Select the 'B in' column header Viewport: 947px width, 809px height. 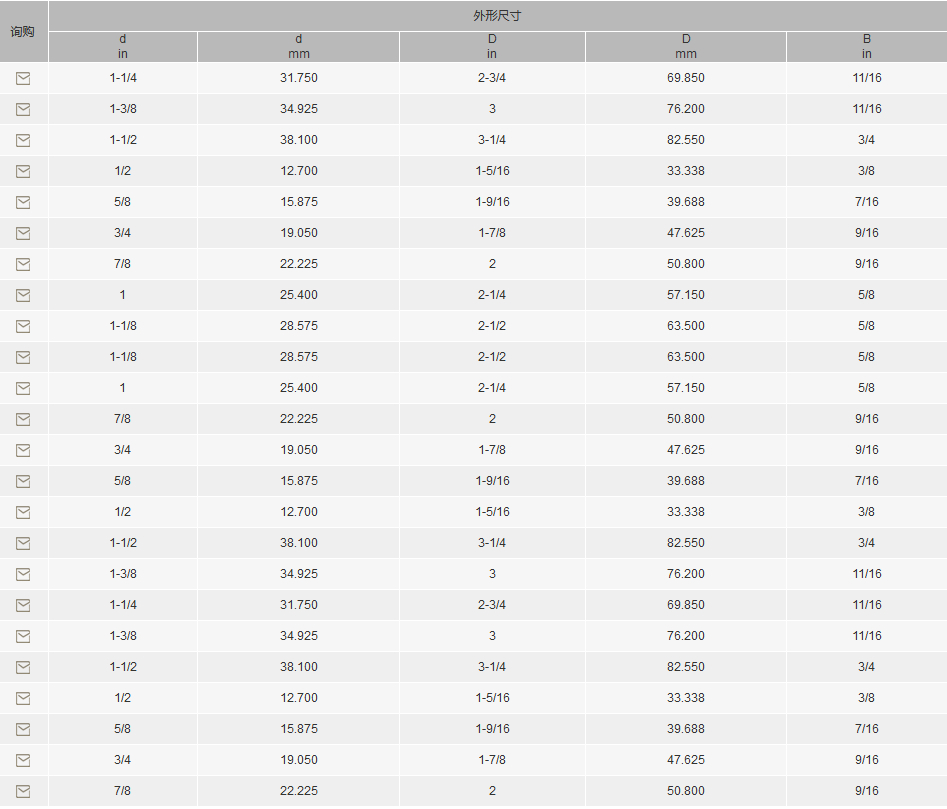(x=866, y=47)
